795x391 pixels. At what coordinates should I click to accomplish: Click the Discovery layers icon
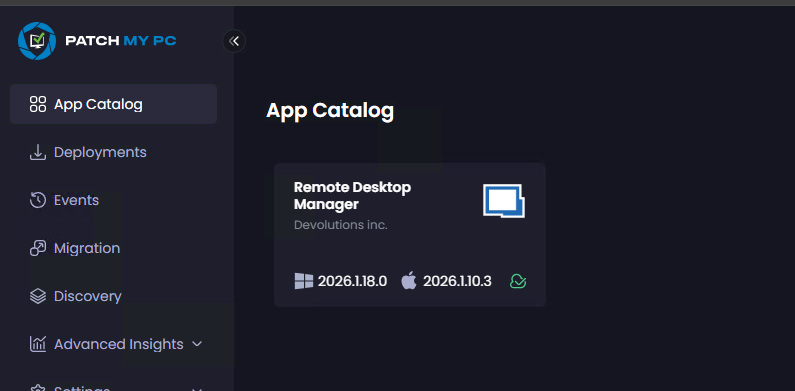pos(38,296)
